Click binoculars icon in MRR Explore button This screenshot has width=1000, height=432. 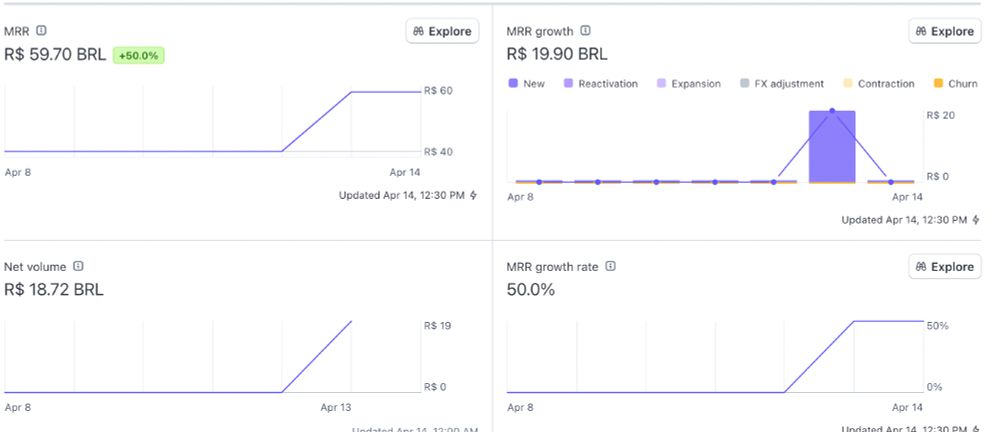point(418,31)
